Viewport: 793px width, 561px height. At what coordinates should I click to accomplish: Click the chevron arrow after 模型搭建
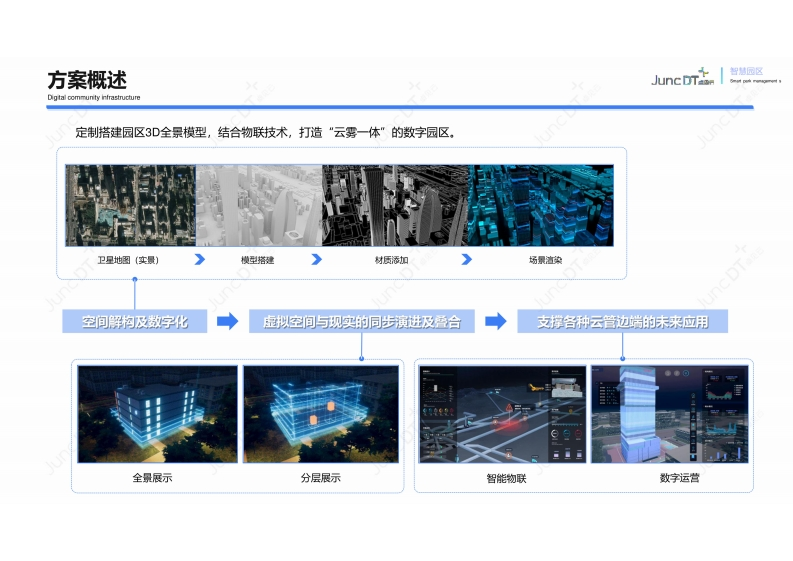point(317,260)
